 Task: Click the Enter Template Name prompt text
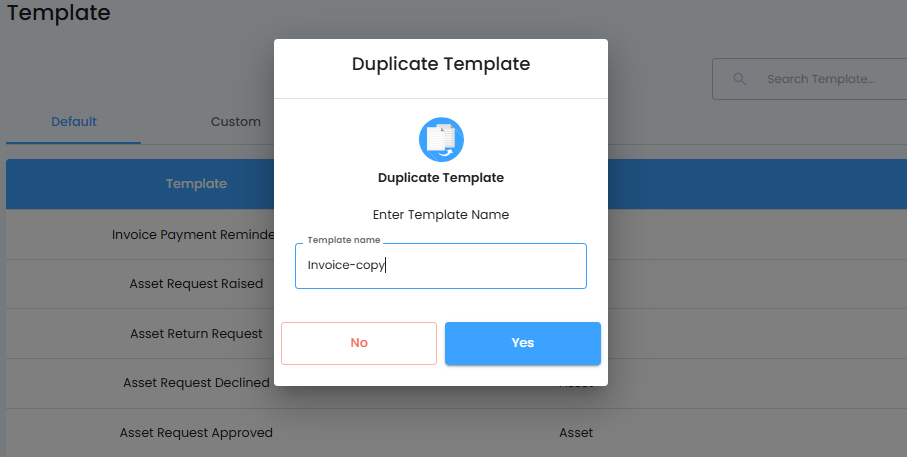click(x=441, y=214)
